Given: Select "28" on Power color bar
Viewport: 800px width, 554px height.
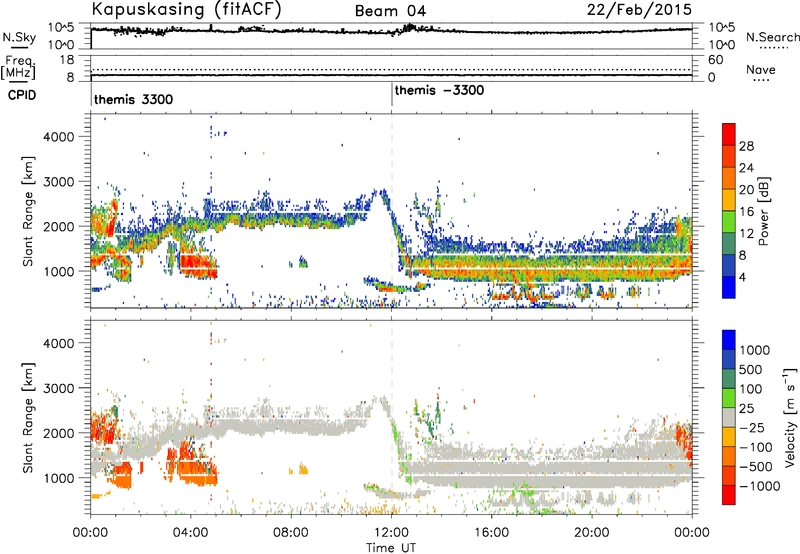Looking at the screenshot, I should coord(746,146).
